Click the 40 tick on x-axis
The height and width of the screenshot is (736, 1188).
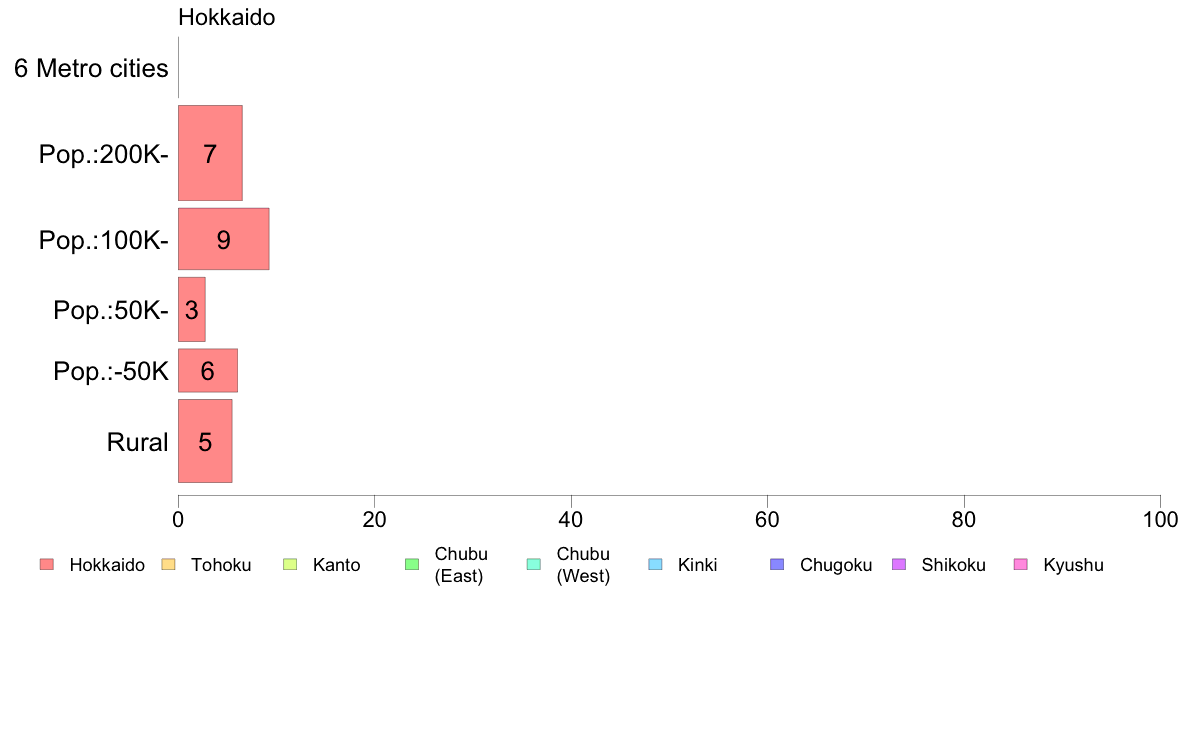pos(571,519)
